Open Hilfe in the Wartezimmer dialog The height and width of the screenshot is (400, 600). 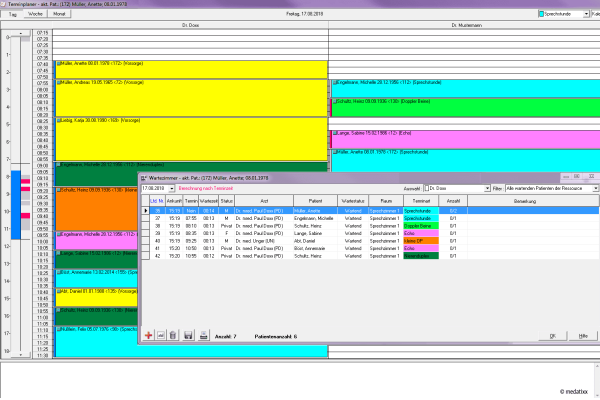click(583, 336)
